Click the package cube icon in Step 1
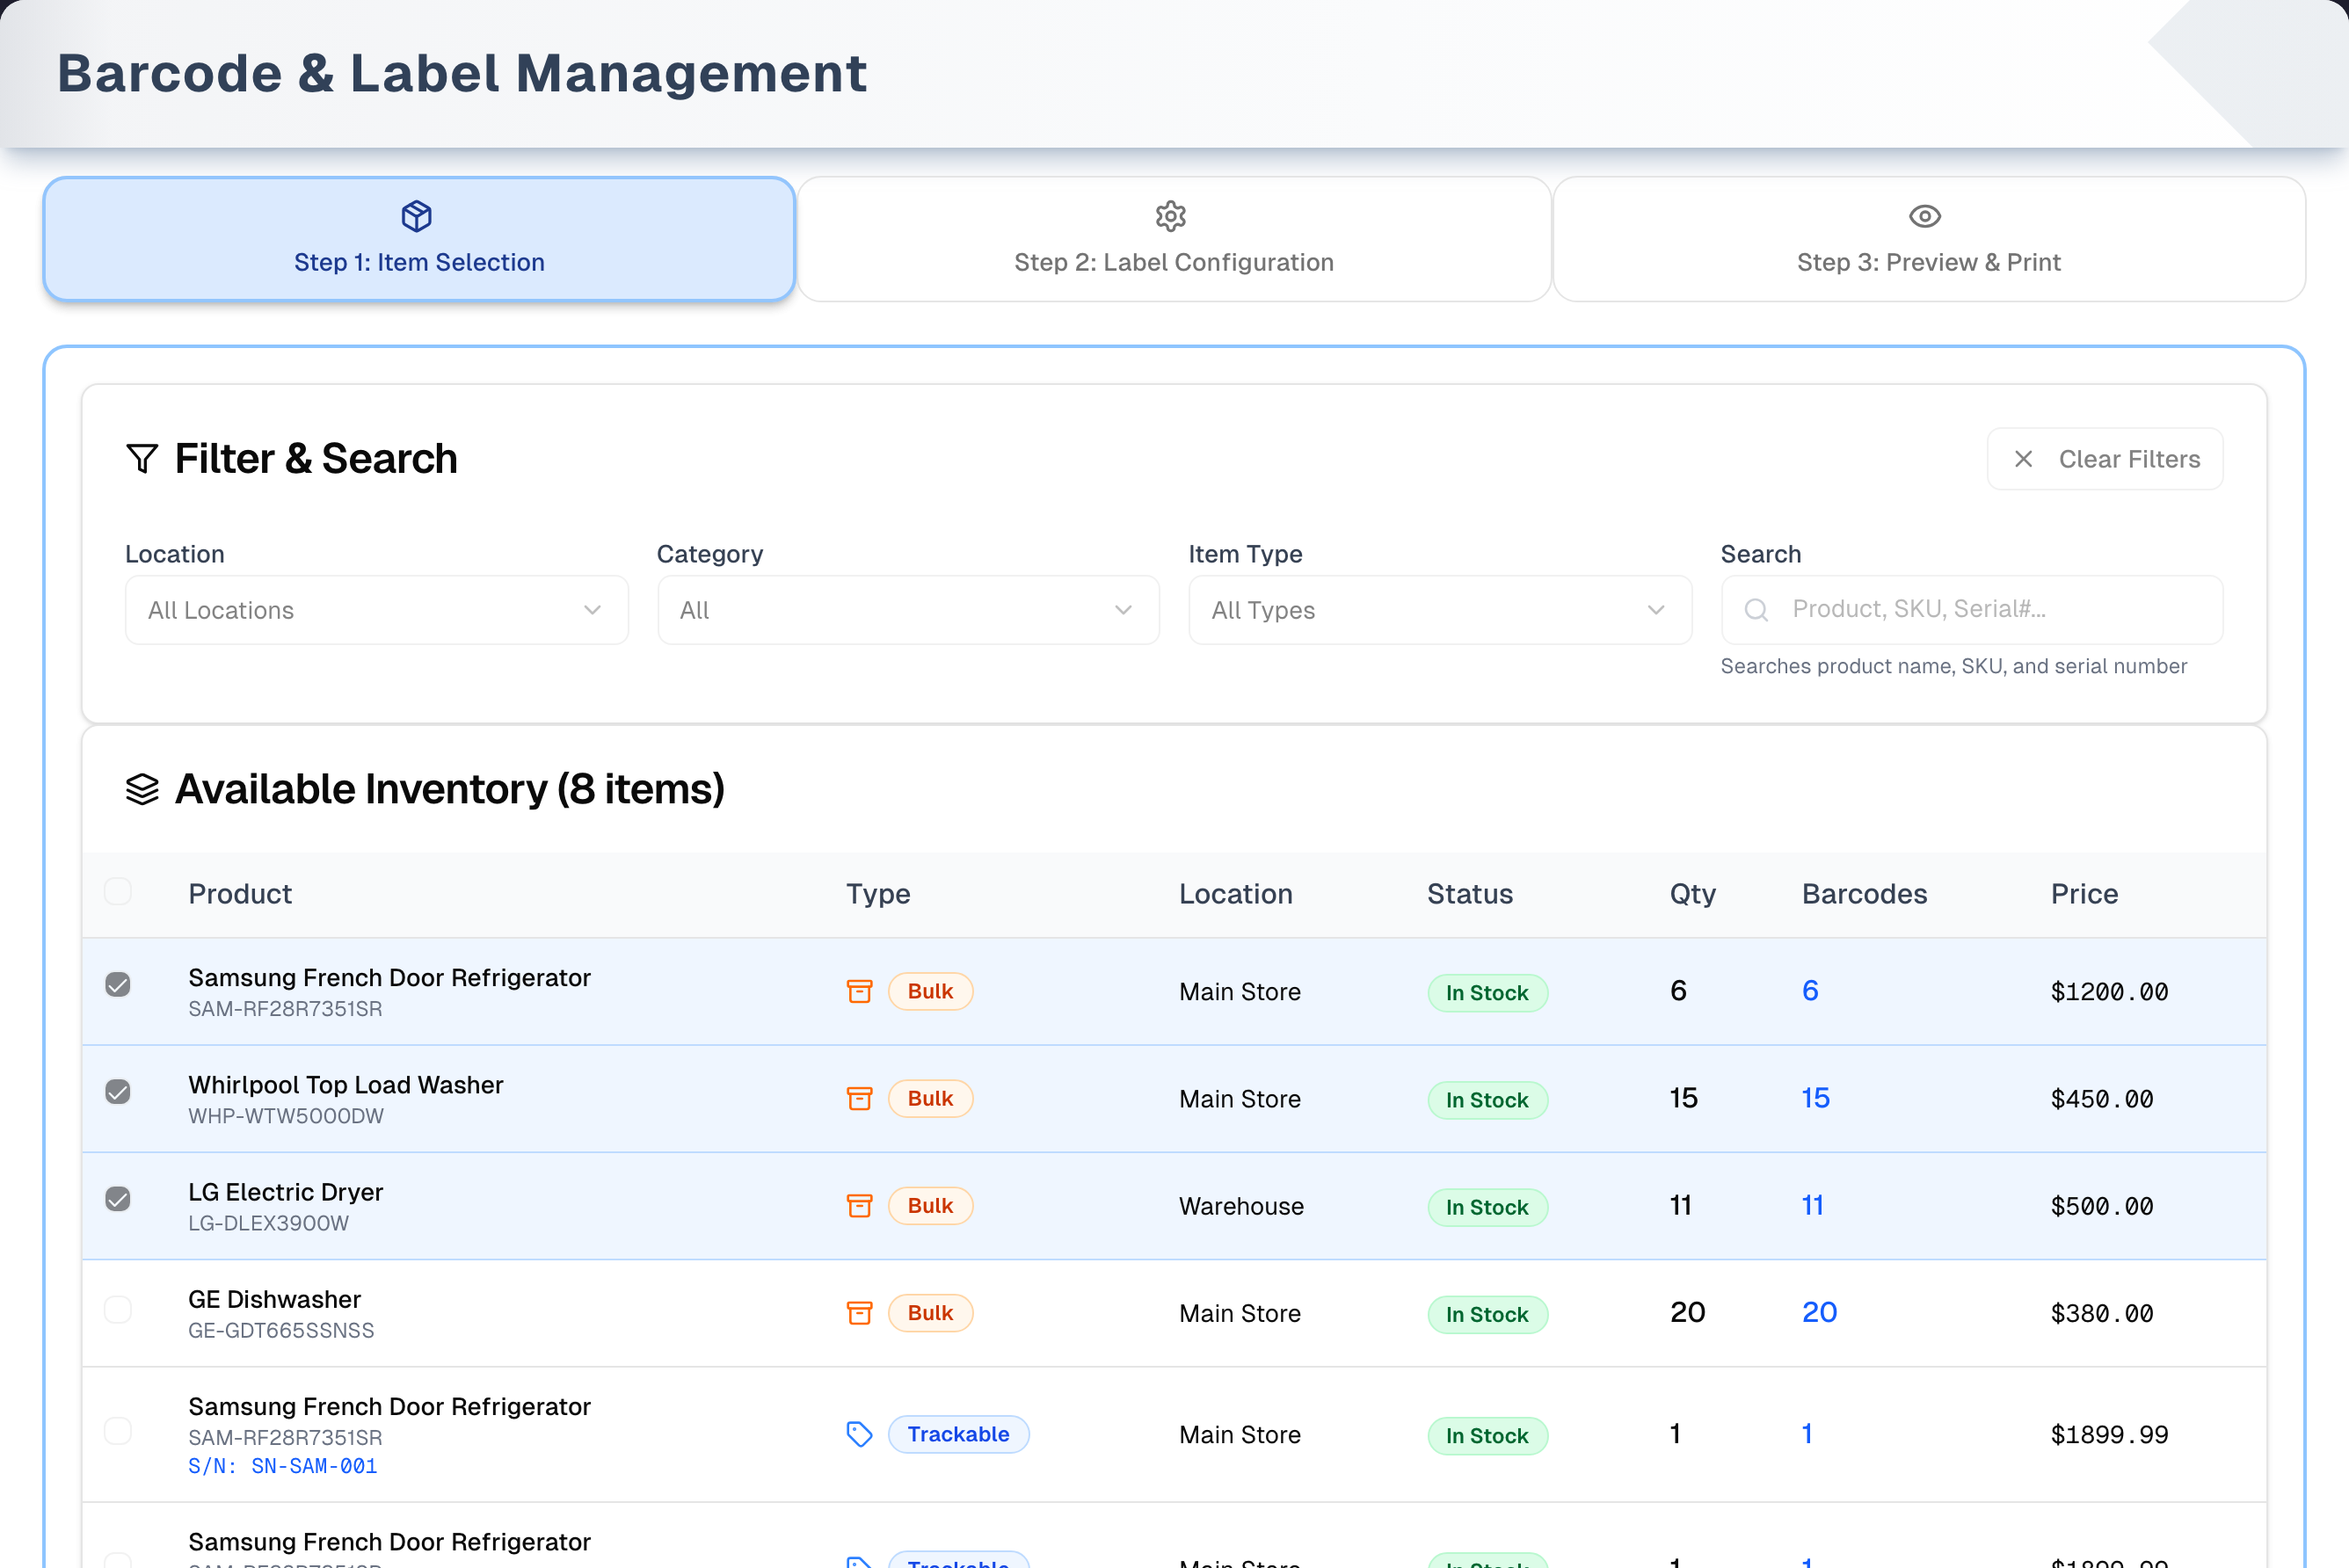The image size is (2349, 1568). point(417,216)
